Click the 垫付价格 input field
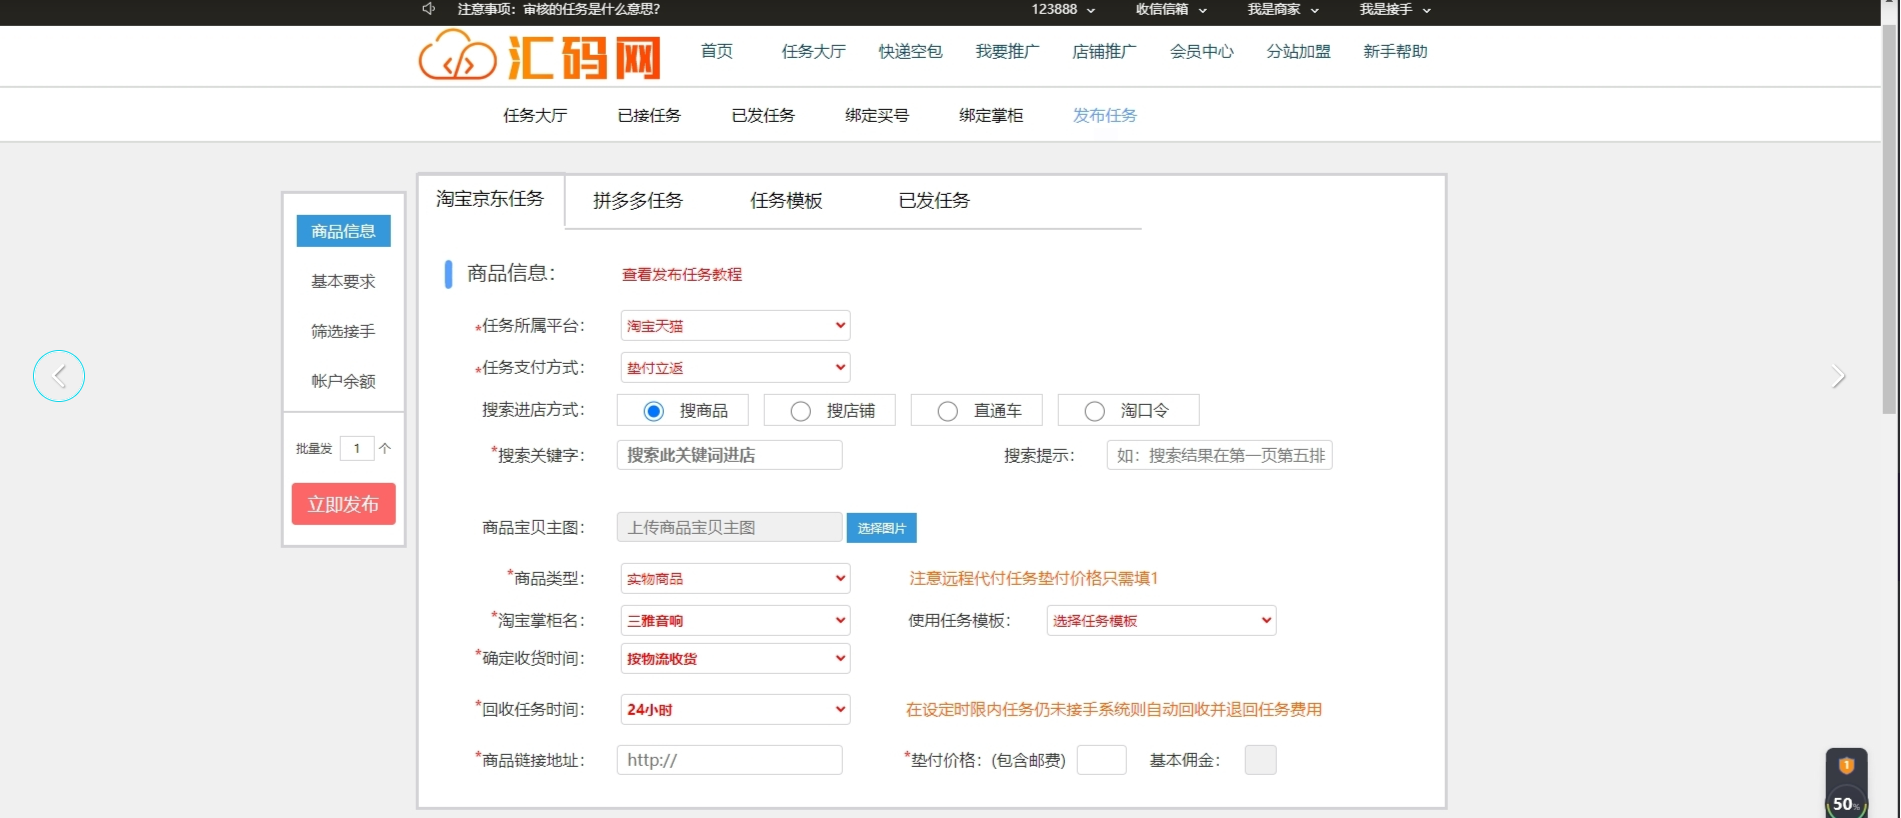 (x=1101, y=761)
